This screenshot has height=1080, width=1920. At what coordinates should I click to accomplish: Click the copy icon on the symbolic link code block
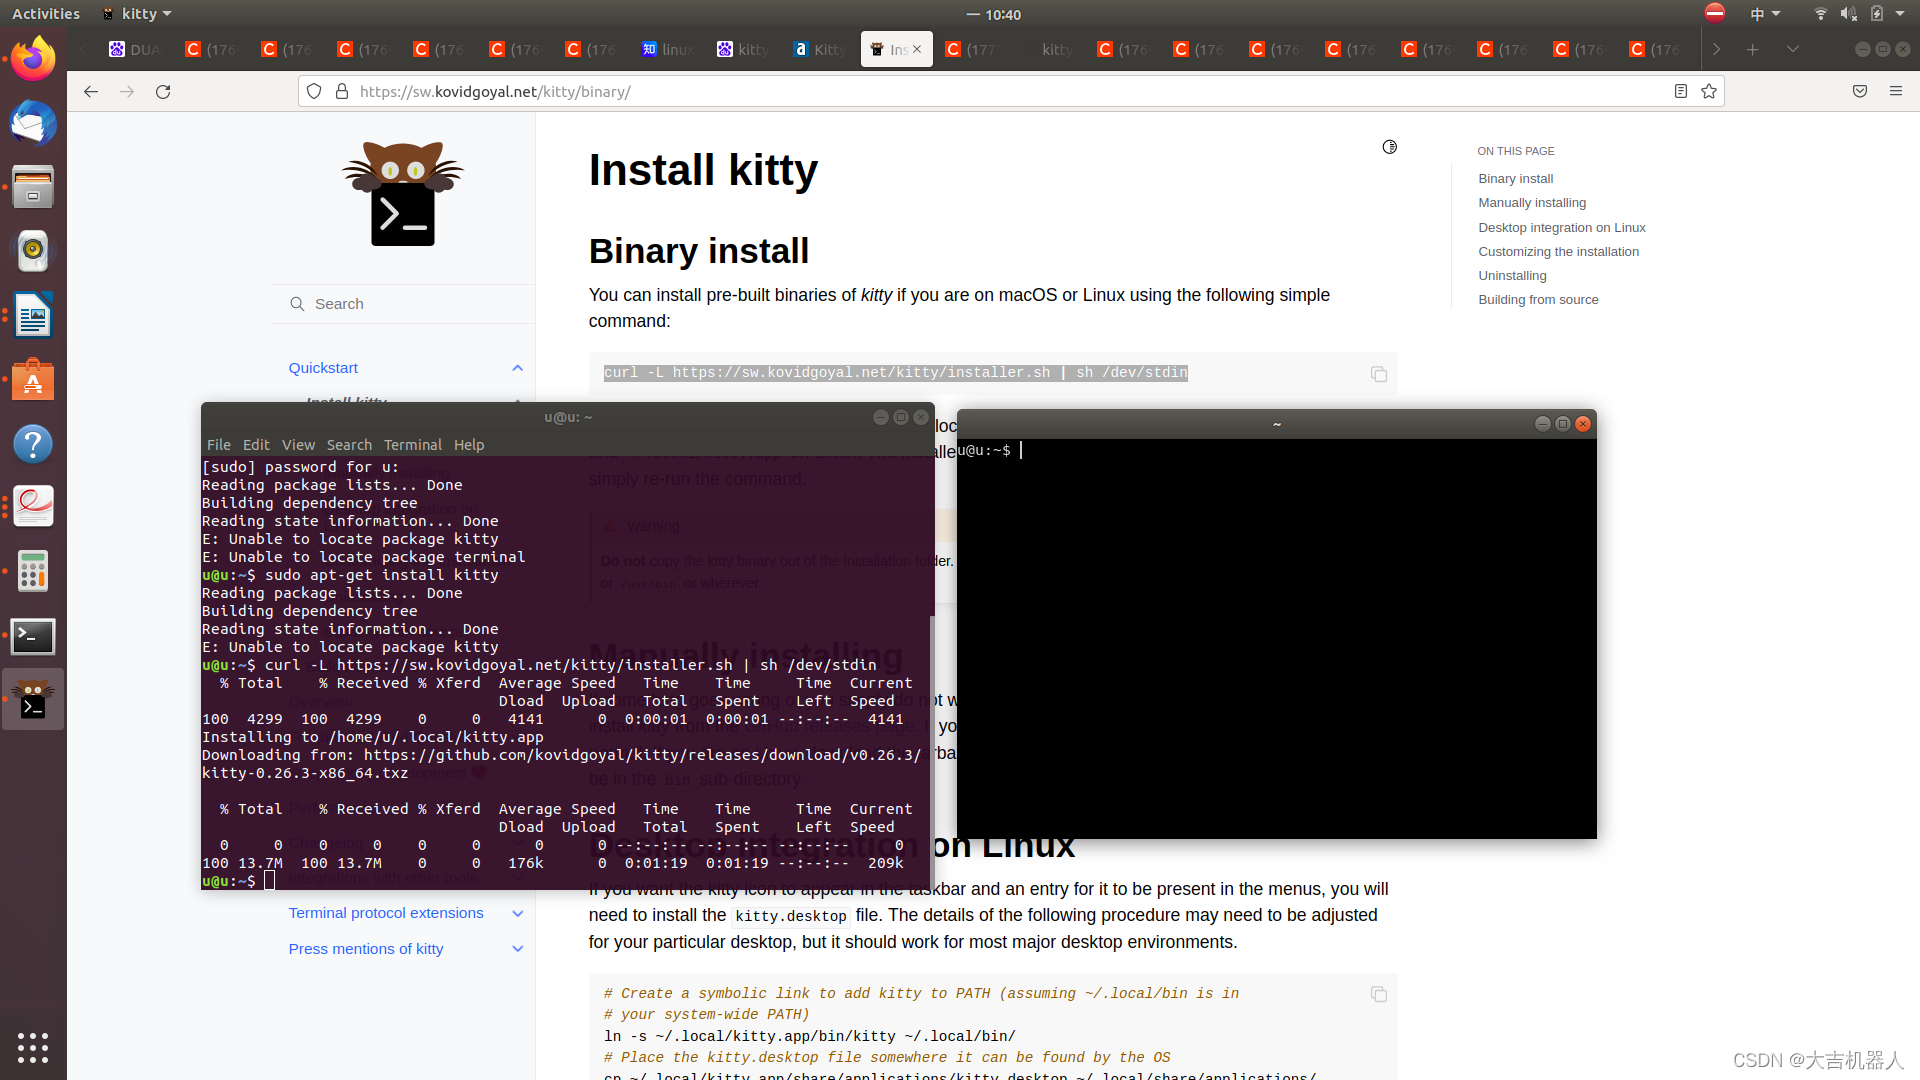[1379, 994]
